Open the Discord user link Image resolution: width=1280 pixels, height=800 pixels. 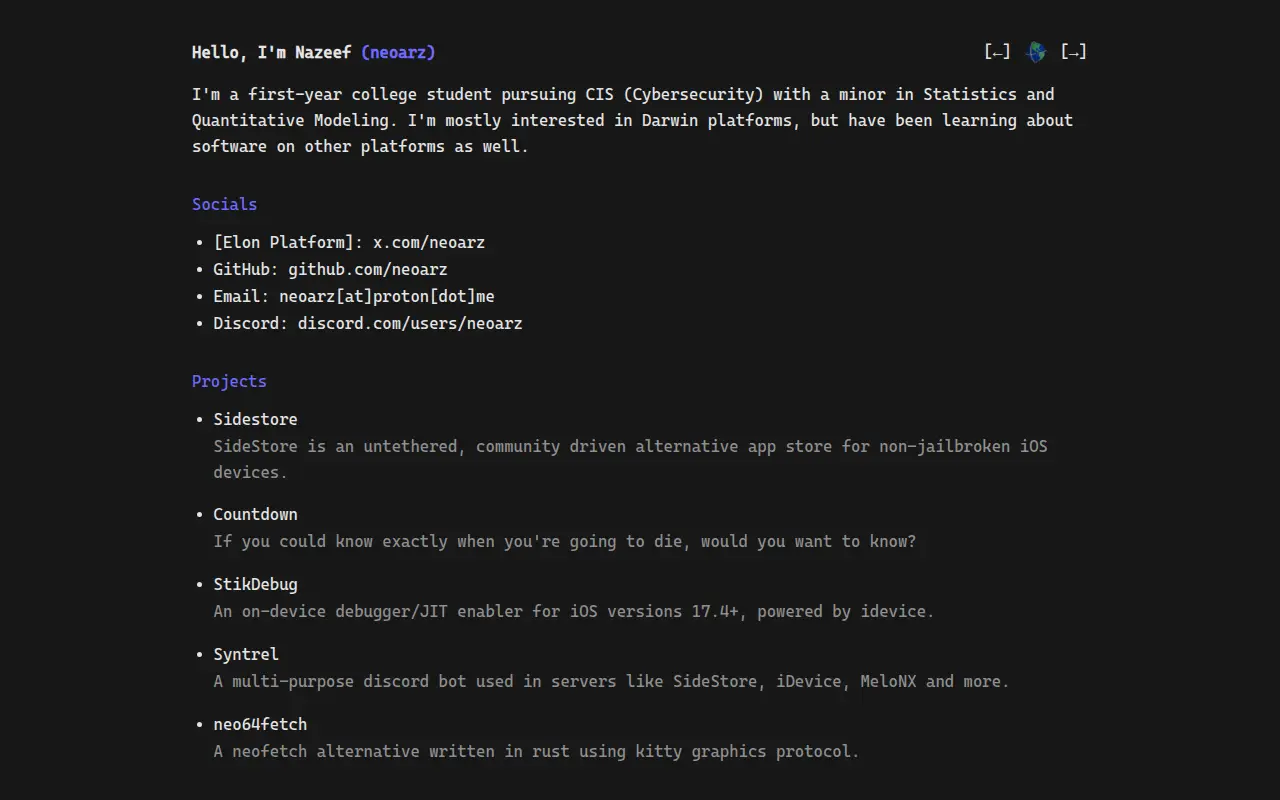pos(410,323)
